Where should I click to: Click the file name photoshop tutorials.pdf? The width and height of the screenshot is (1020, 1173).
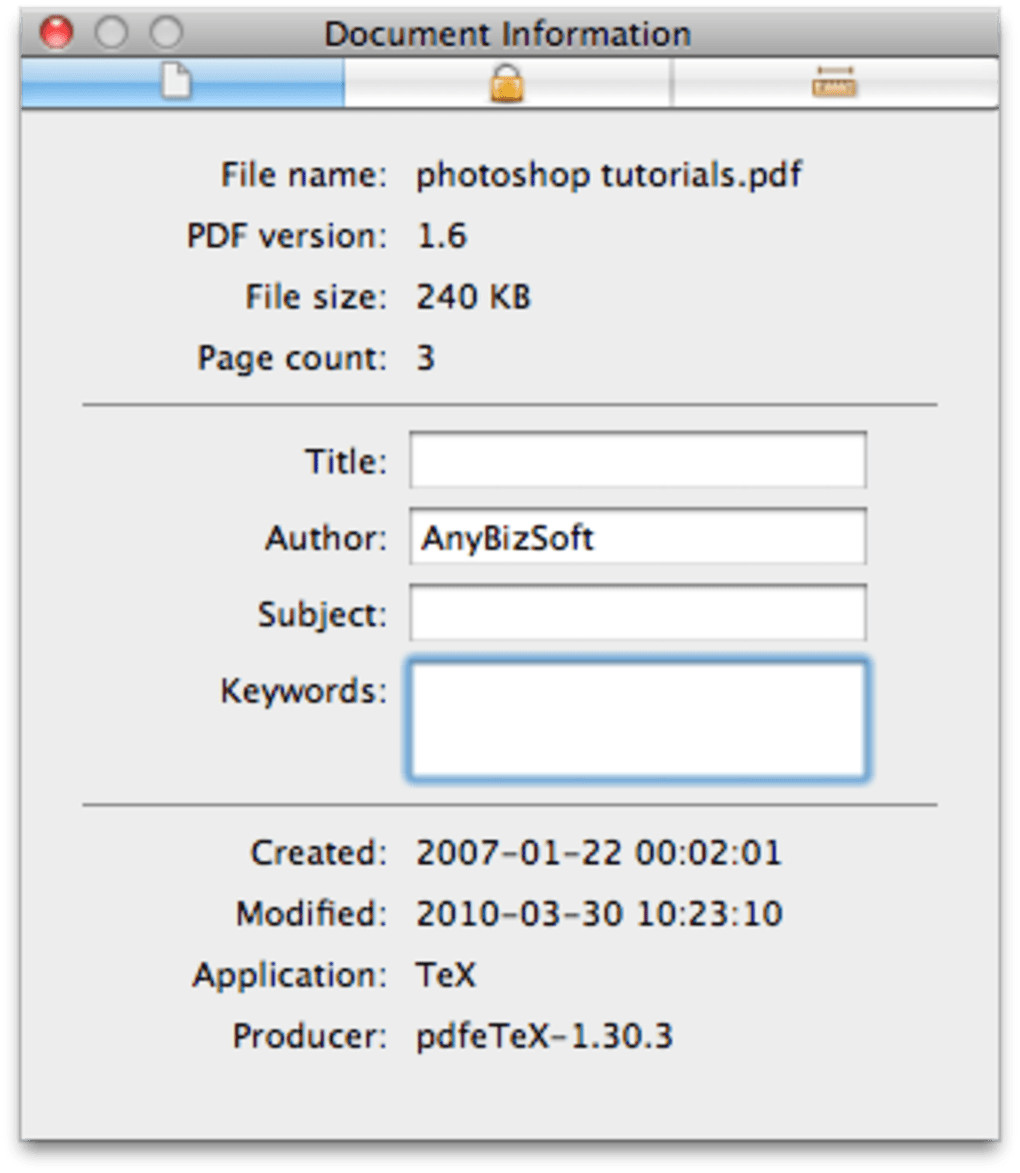pos(609,176)
